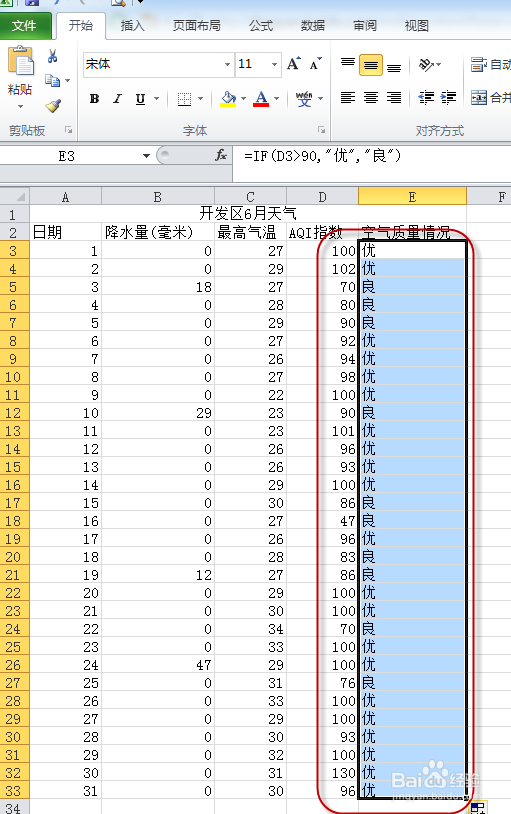Select row 3 header
This screenshot has height=814, width=511.
14,251
